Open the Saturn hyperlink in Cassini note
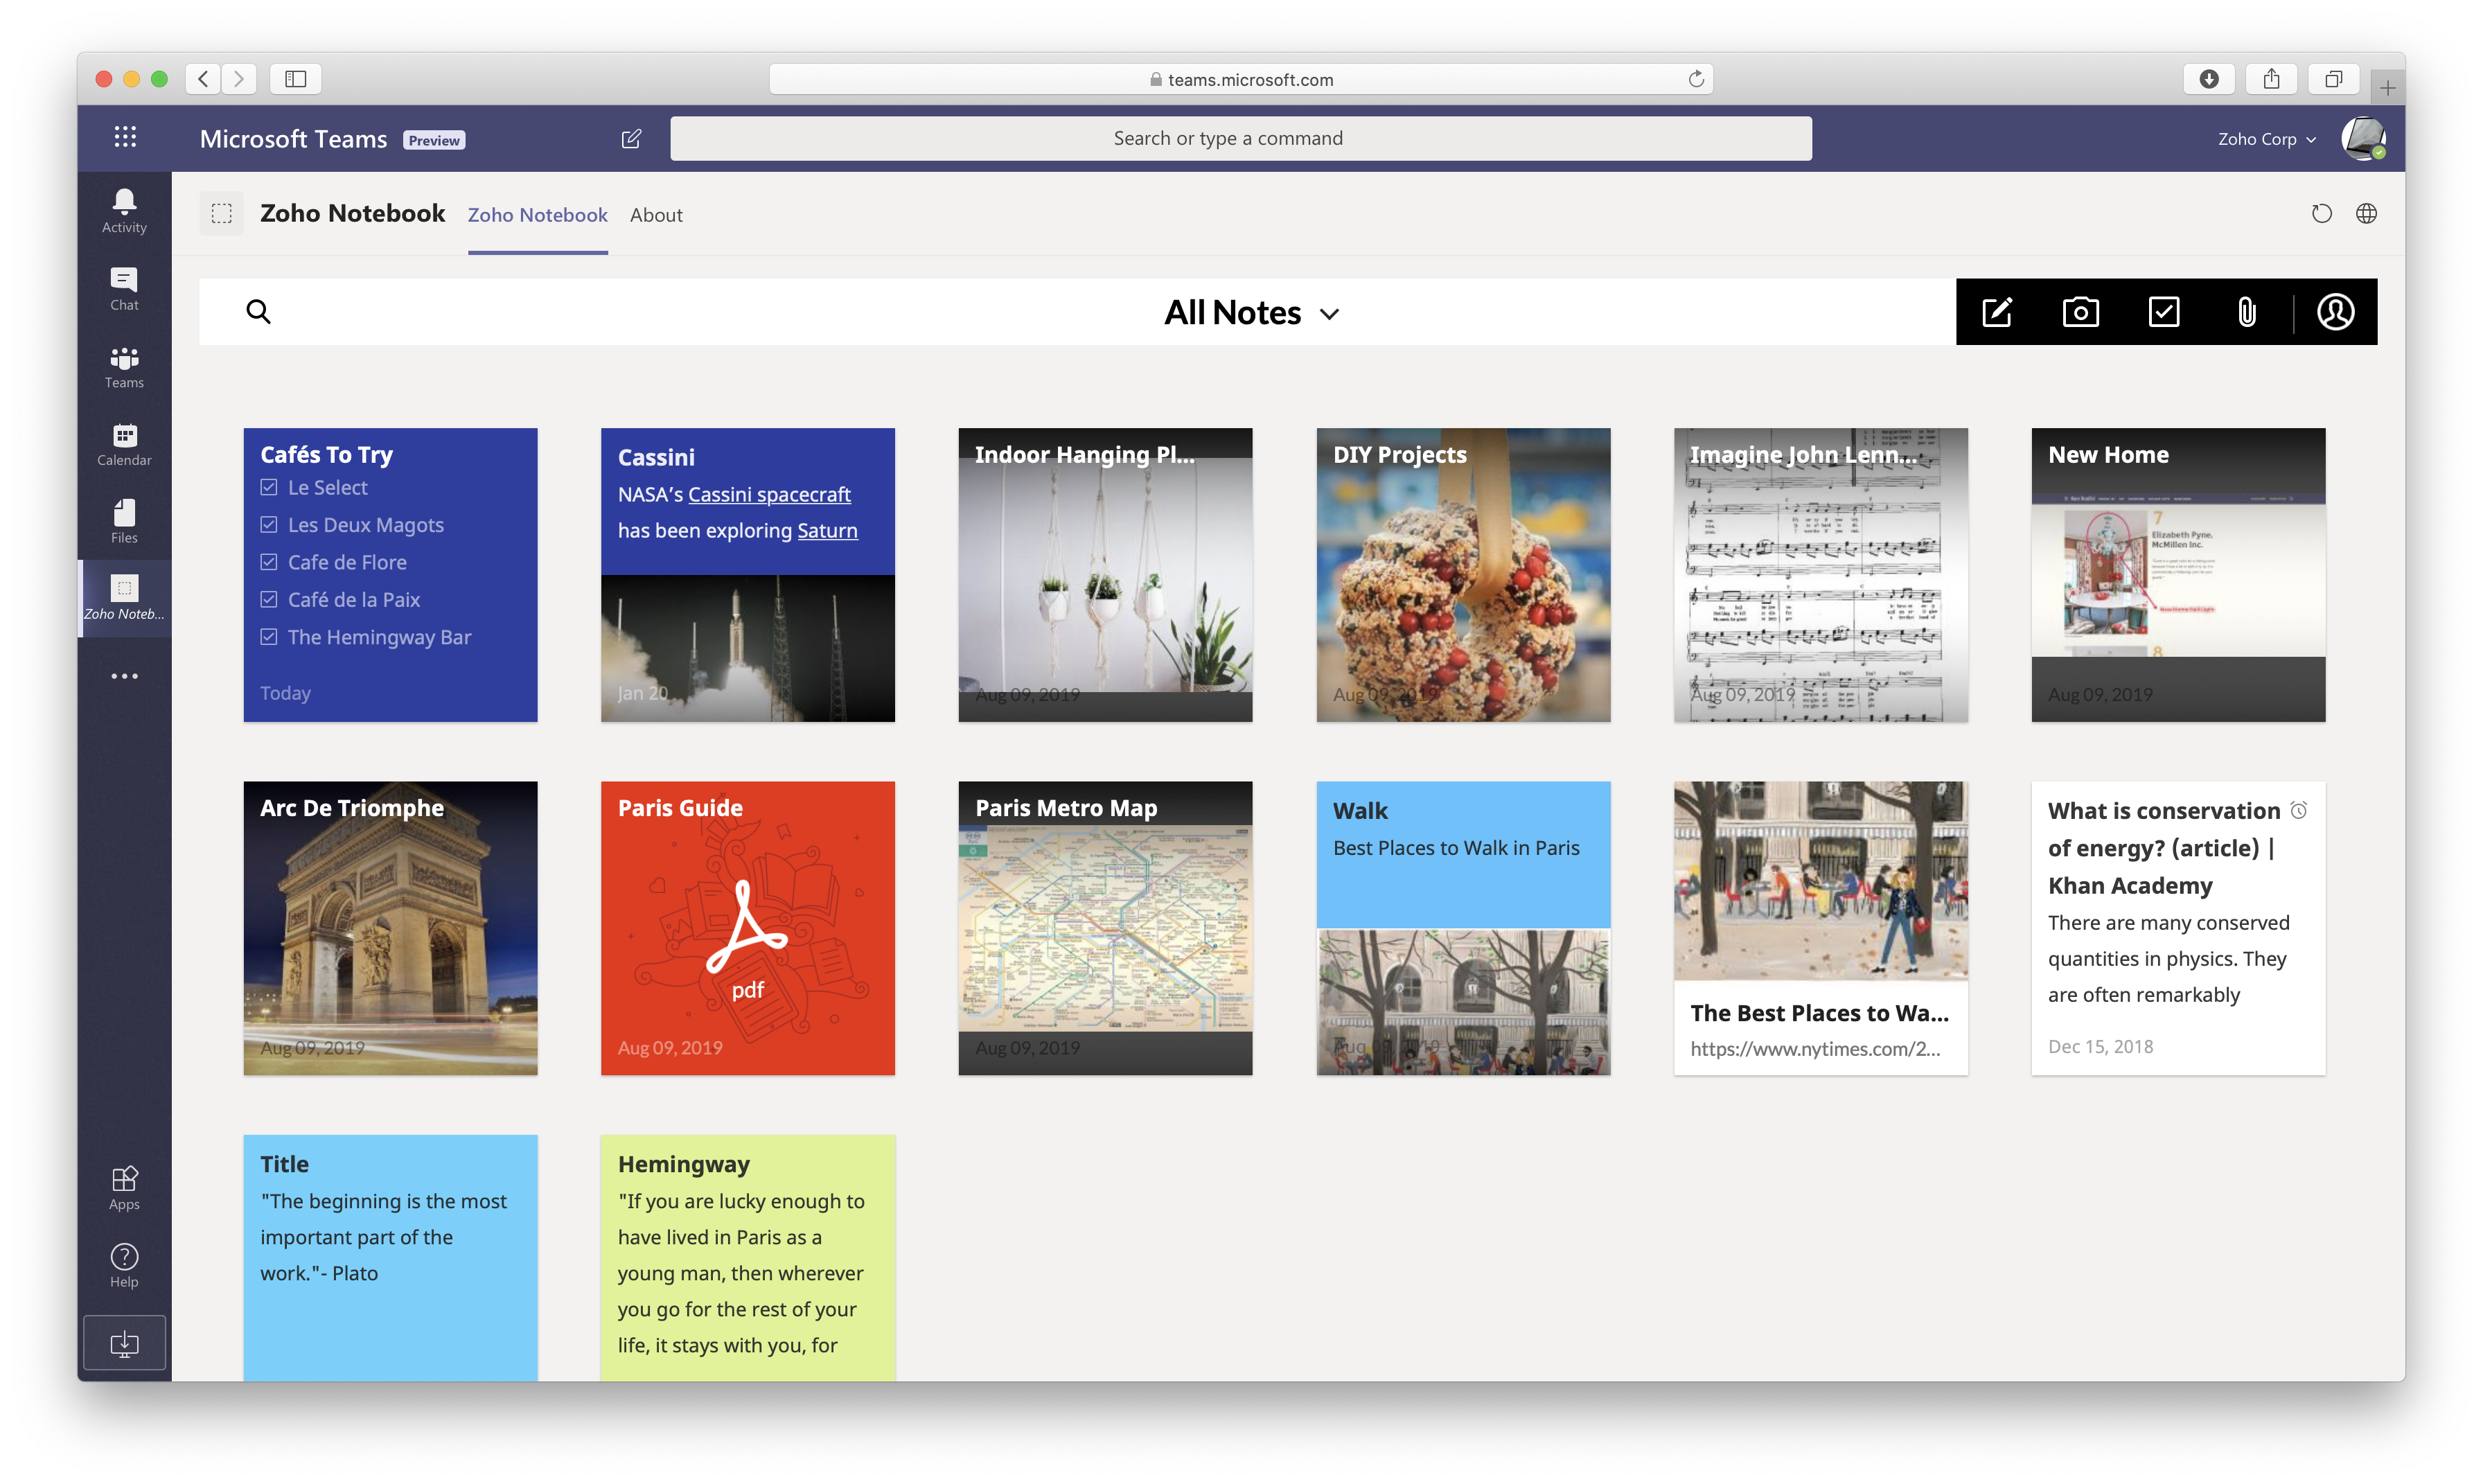This screenshot has width=2483, height=1484. [827, 531]
